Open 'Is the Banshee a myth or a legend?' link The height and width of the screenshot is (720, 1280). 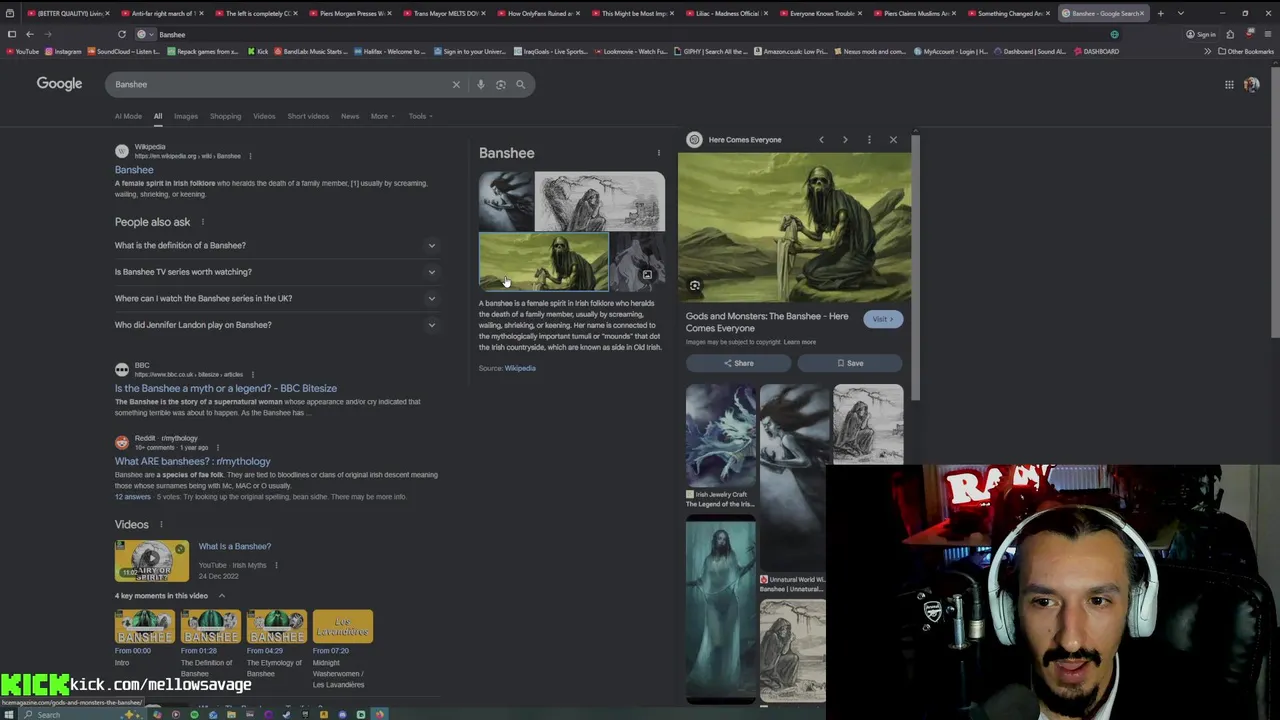point(226,388)
